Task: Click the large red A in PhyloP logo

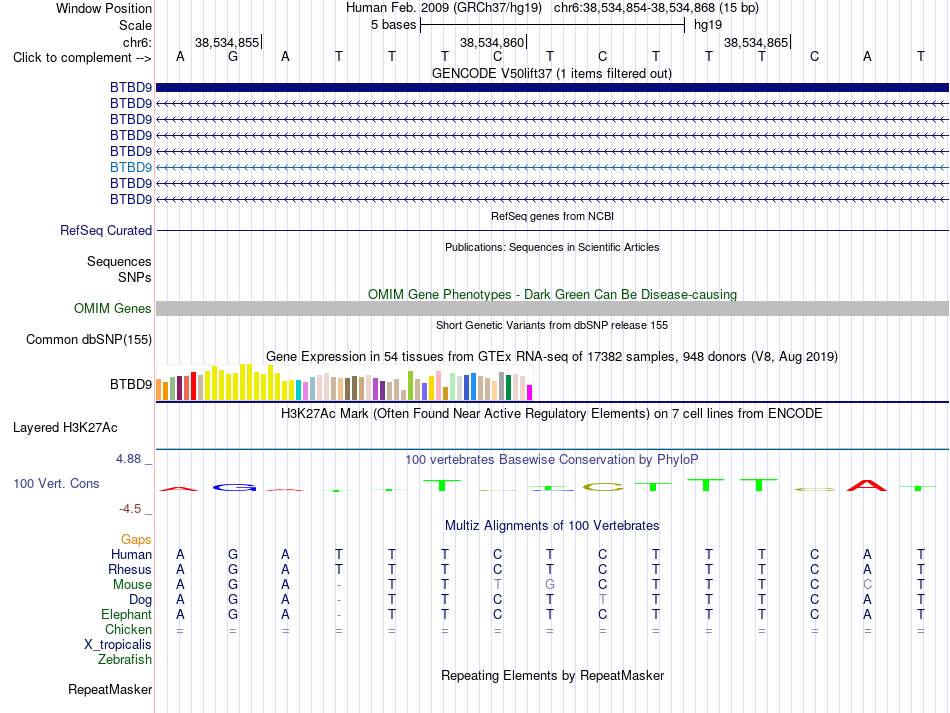Action: point(867,486)
